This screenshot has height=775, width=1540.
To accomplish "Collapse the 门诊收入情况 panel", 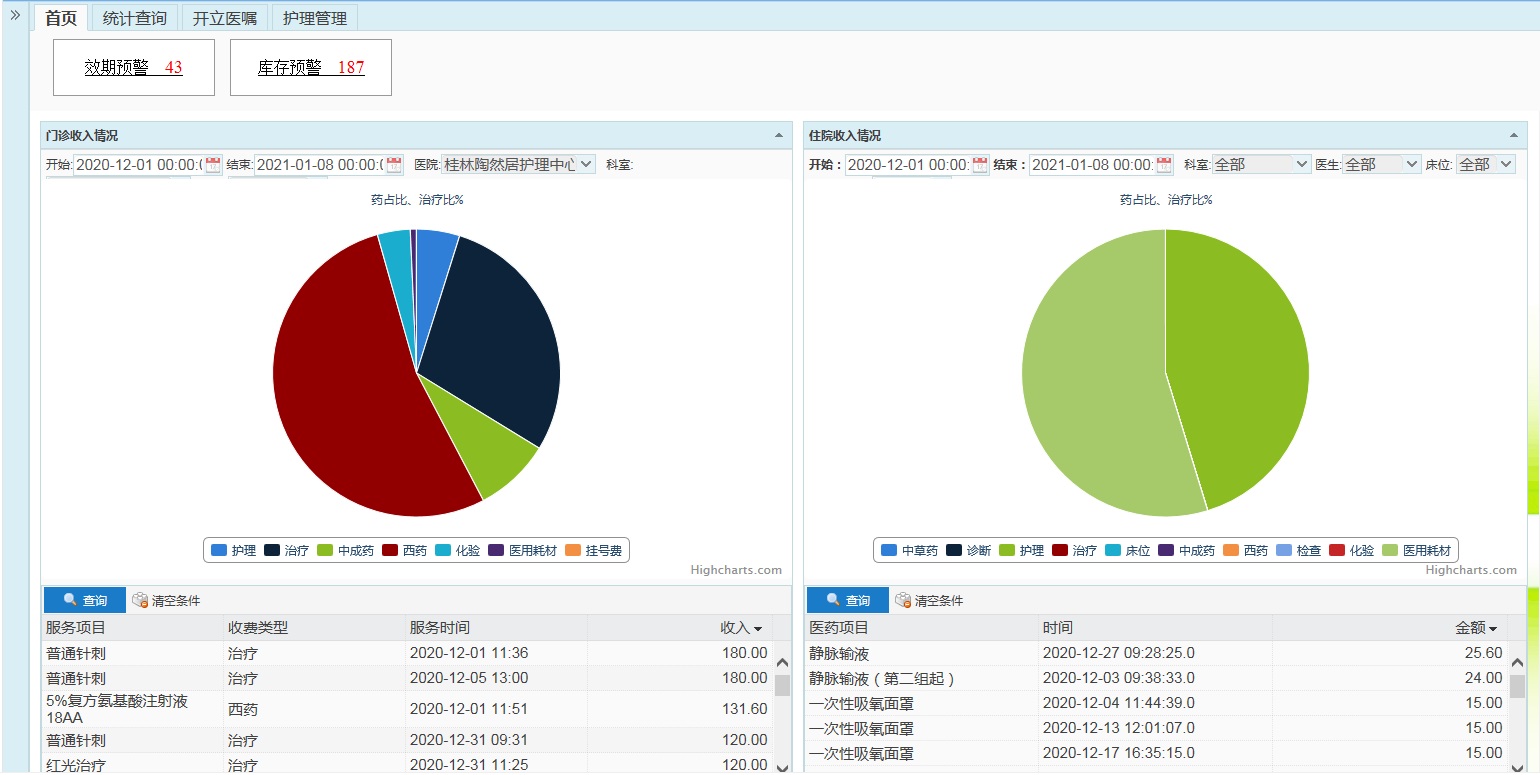I will pyautogui.click(x=779, y=135).
